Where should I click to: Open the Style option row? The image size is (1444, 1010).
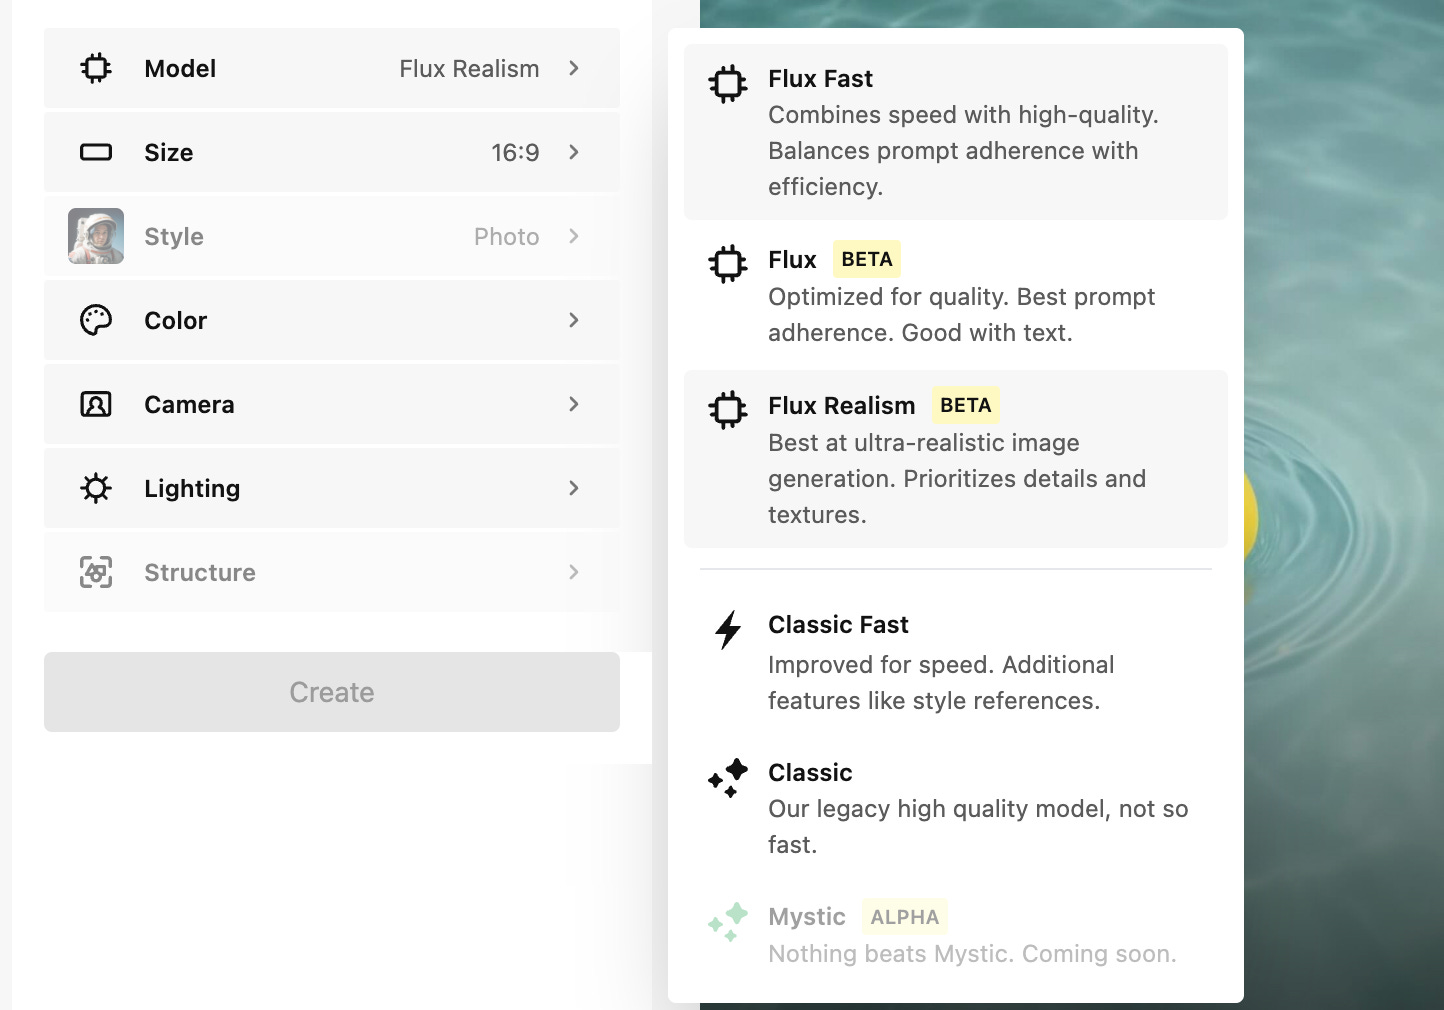330,236
